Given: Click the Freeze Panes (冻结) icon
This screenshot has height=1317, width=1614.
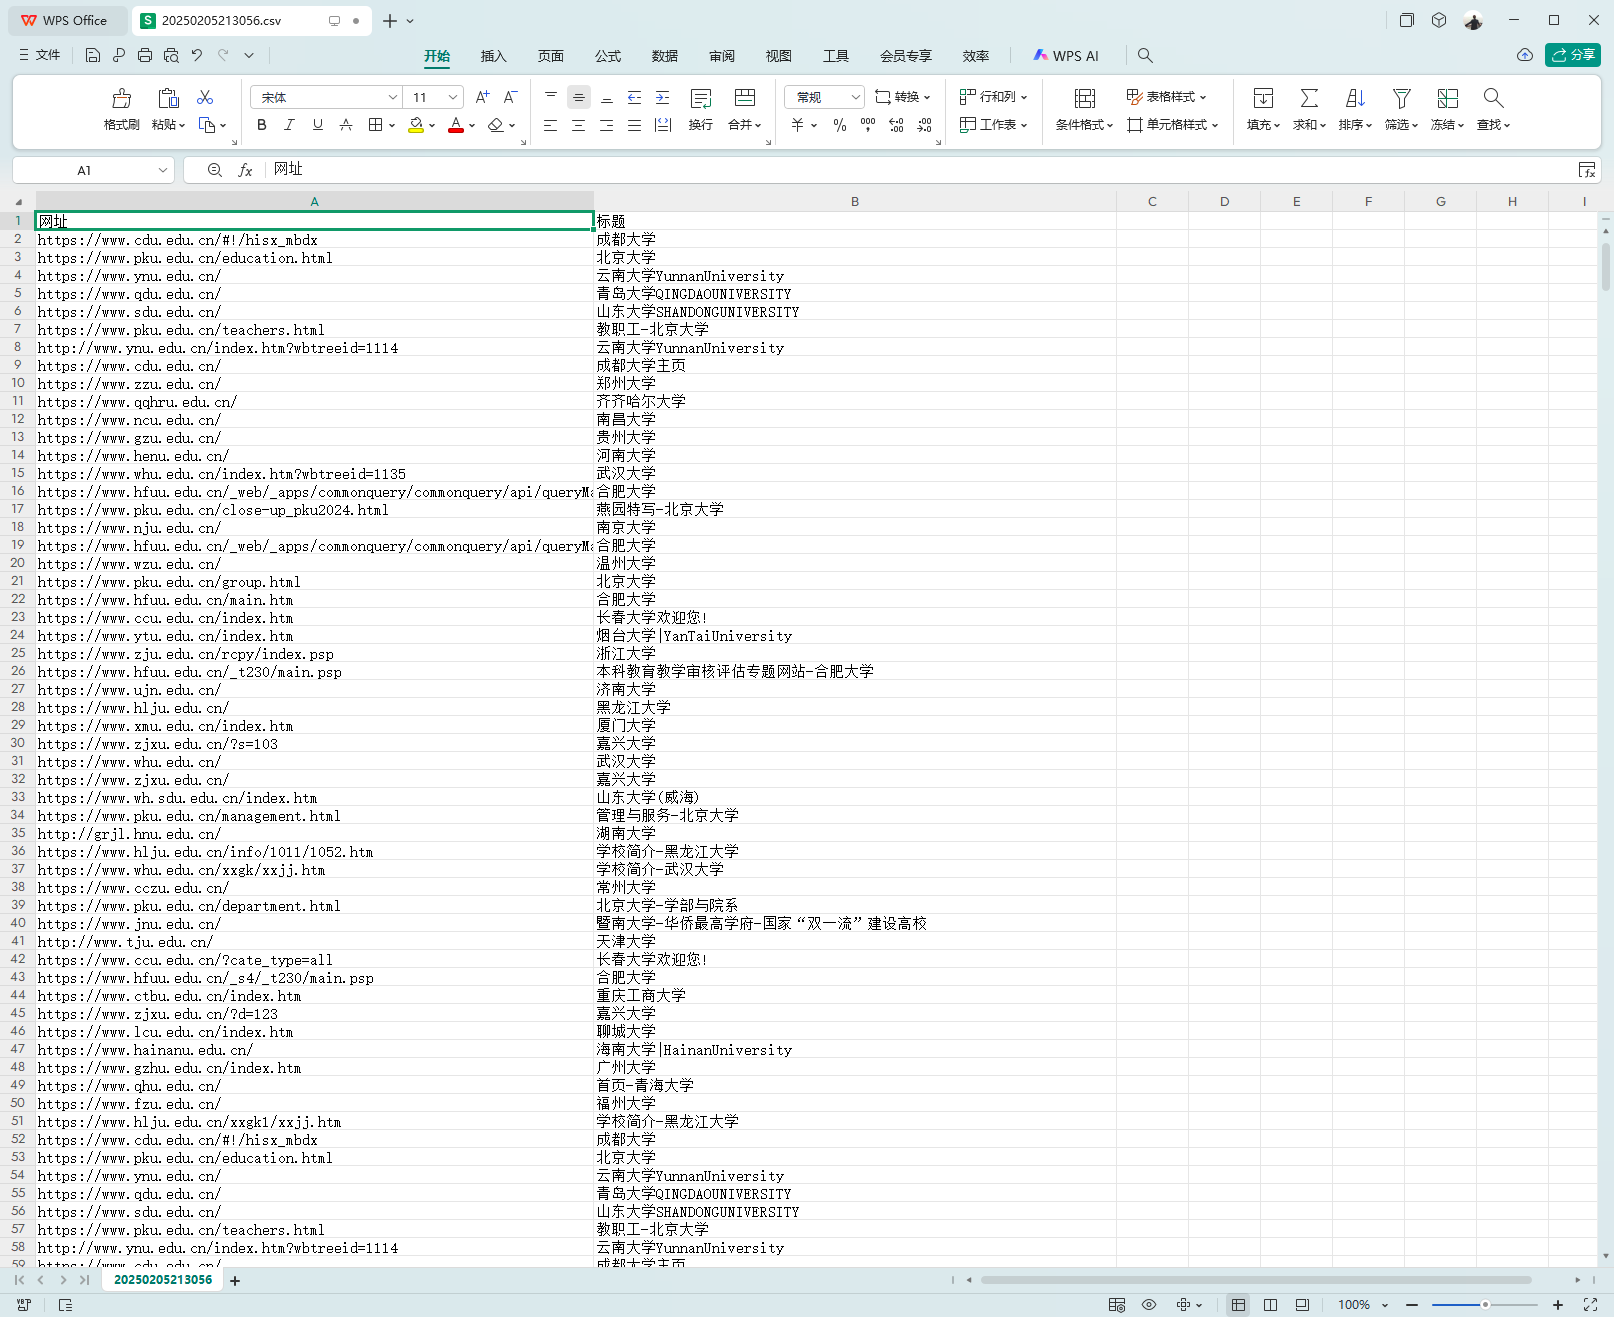Looking at the screenshot, I should [1447, 98].
